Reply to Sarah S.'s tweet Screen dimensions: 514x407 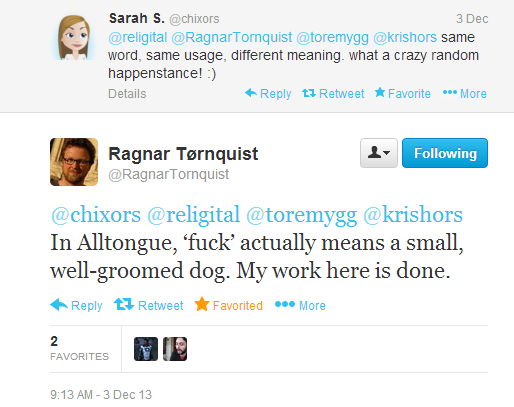coord(268,94)
